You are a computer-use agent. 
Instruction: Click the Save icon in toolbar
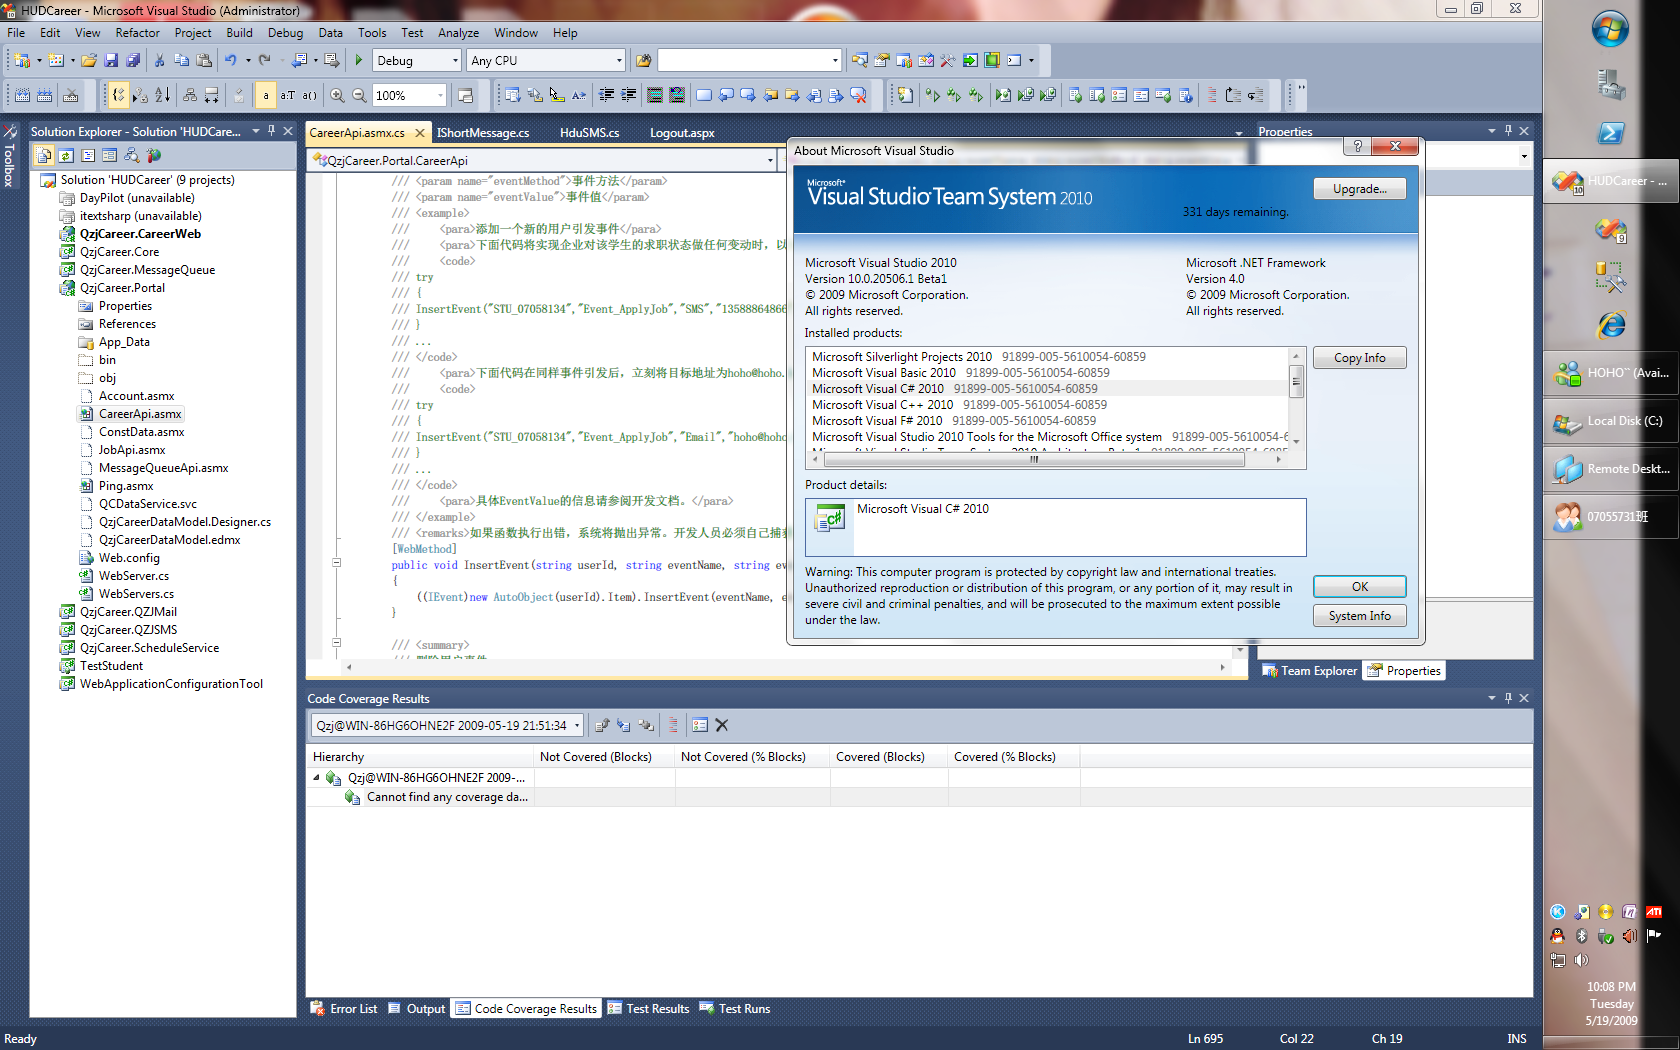[x=111, y=60]
